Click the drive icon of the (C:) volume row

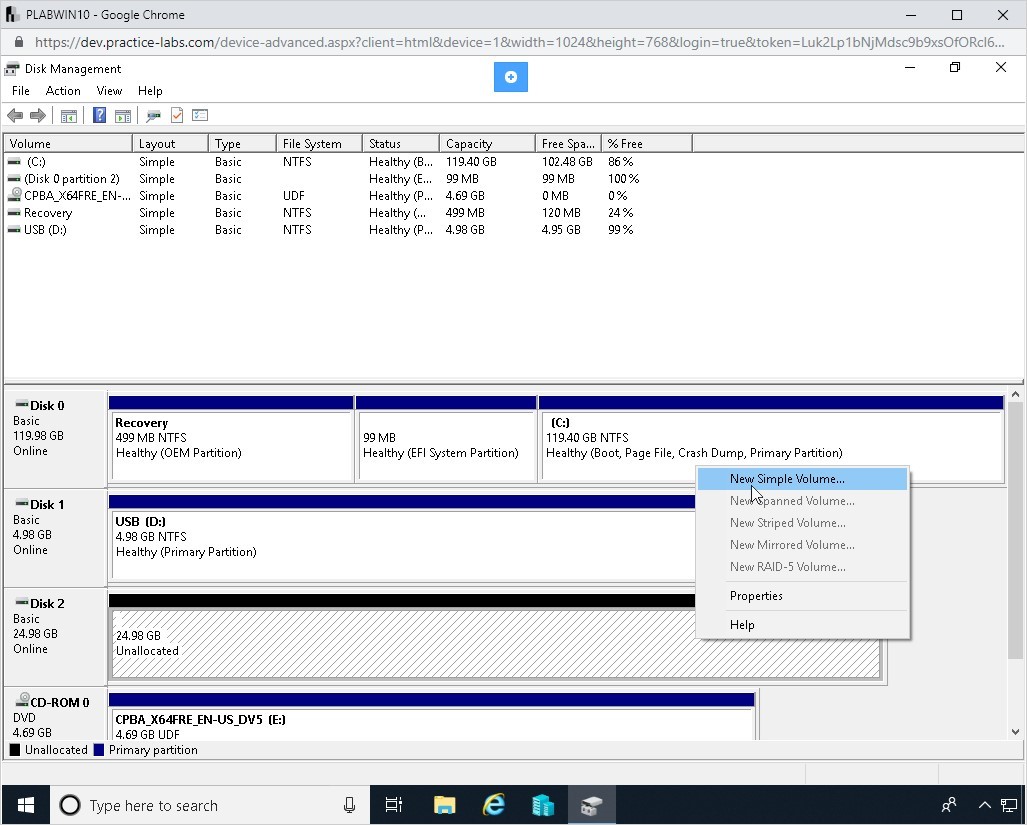(14, 162)
